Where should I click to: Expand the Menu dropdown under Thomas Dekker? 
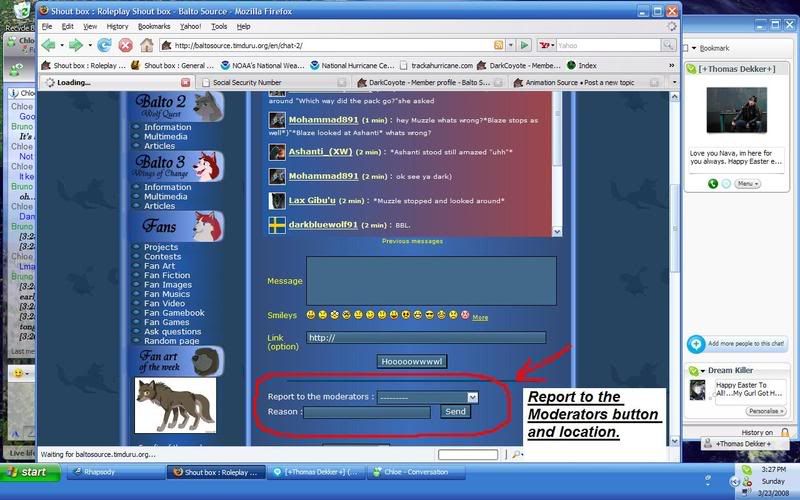pos(747,184)
